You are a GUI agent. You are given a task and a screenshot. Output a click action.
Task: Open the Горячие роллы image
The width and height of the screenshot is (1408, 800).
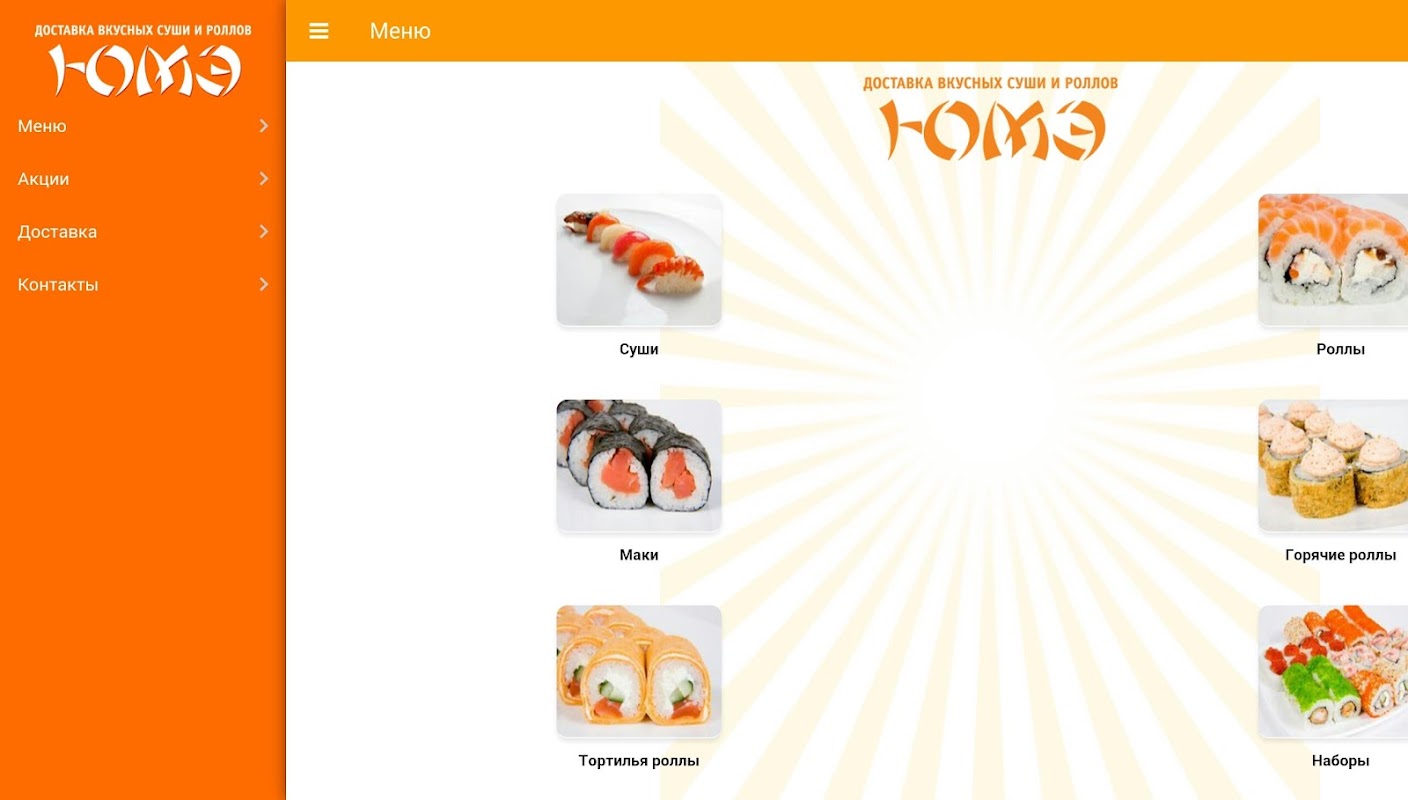(x=1333, y=465)
